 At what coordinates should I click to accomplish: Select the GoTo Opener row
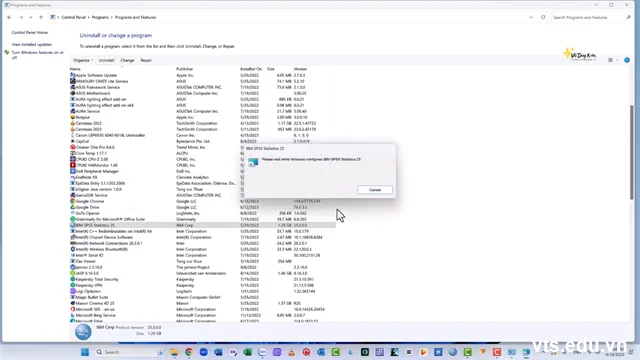tap(202, 213)
